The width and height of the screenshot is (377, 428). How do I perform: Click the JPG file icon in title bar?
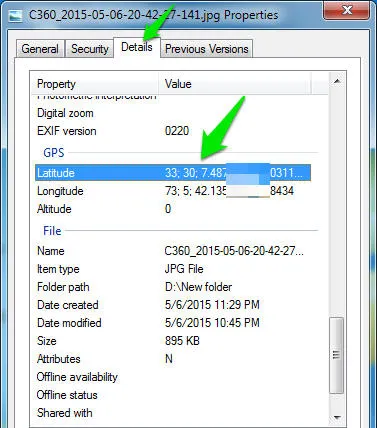pos(15,15)
